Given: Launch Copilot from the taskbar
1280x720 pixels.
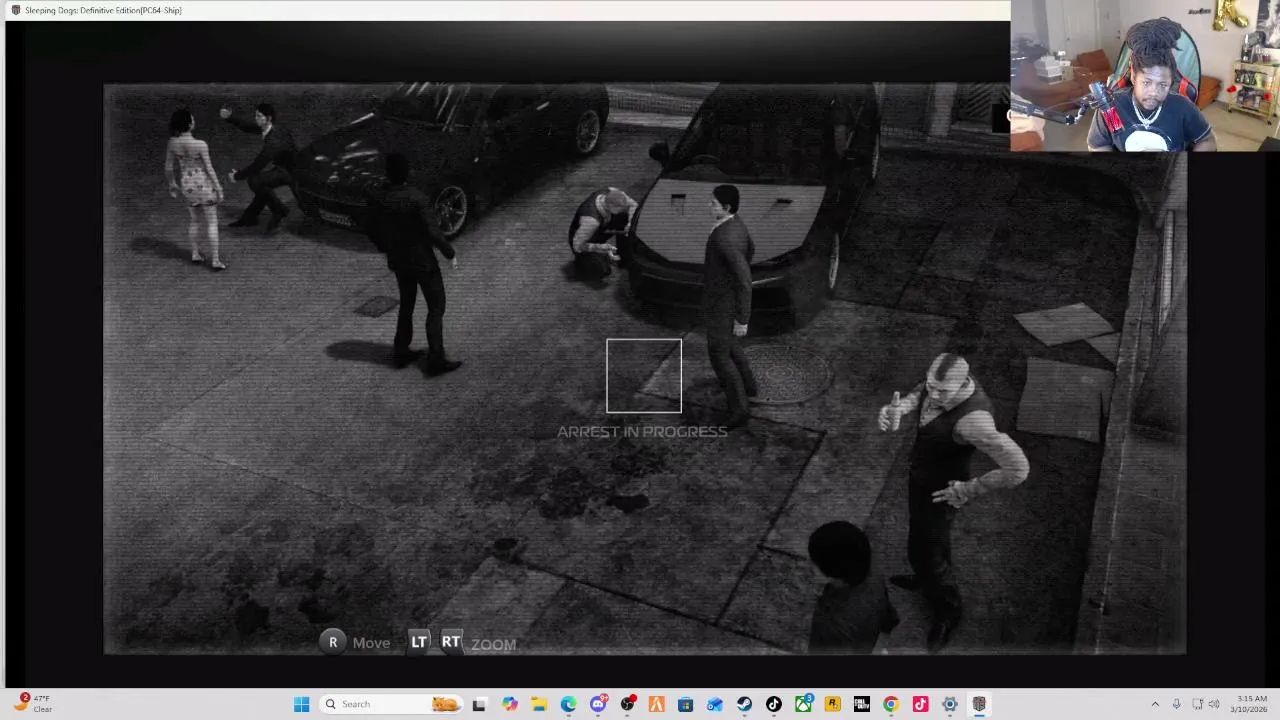Looking at the screenshot, I should 510,704.
